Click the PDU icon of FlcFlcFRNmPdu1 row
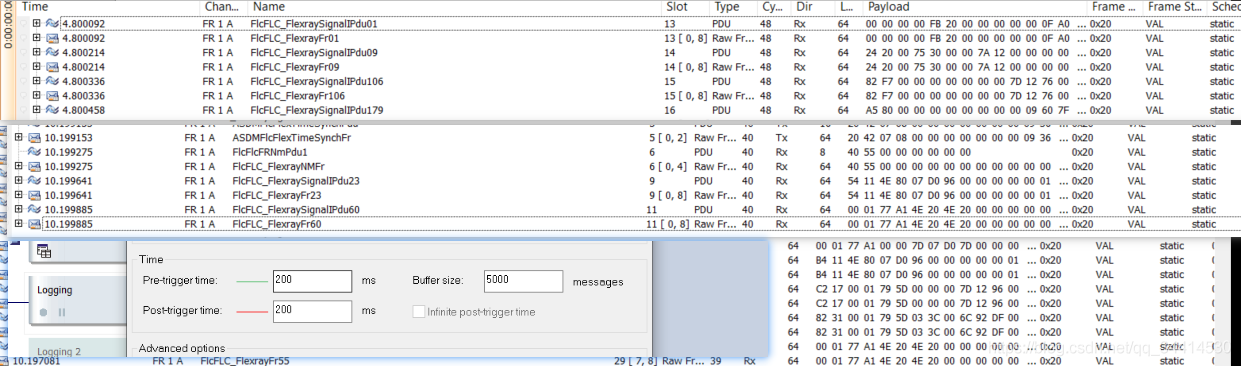 (x=33, y=152)
